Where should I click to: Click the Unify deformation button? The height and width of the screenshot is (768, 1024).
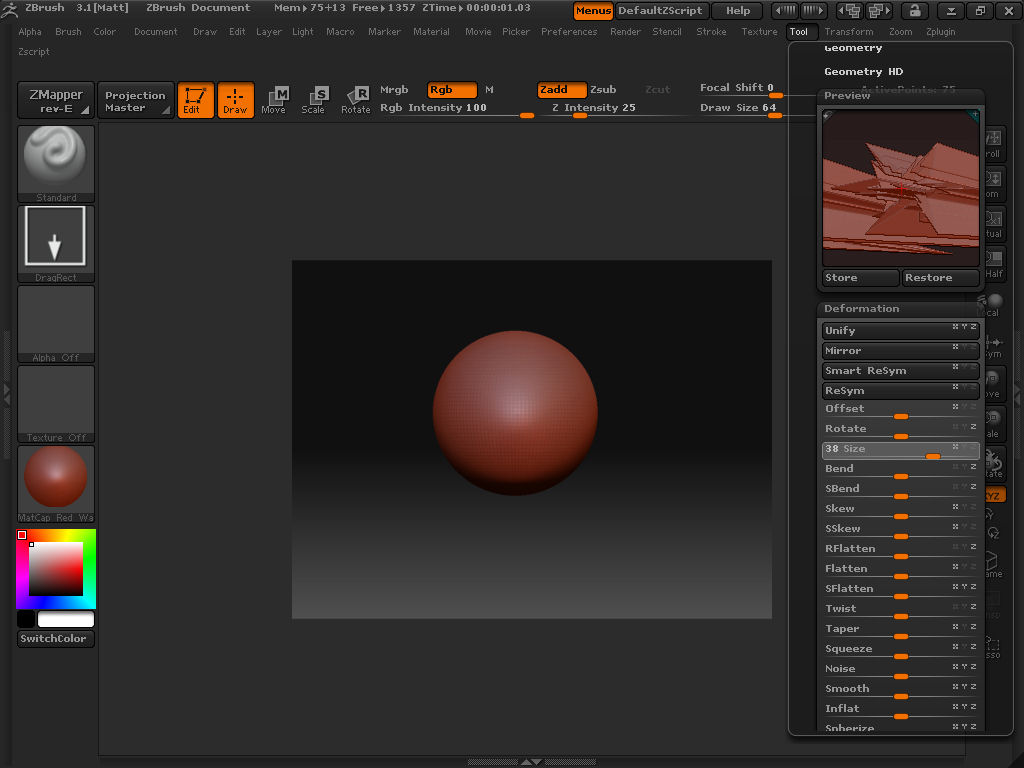pos(900,330)
